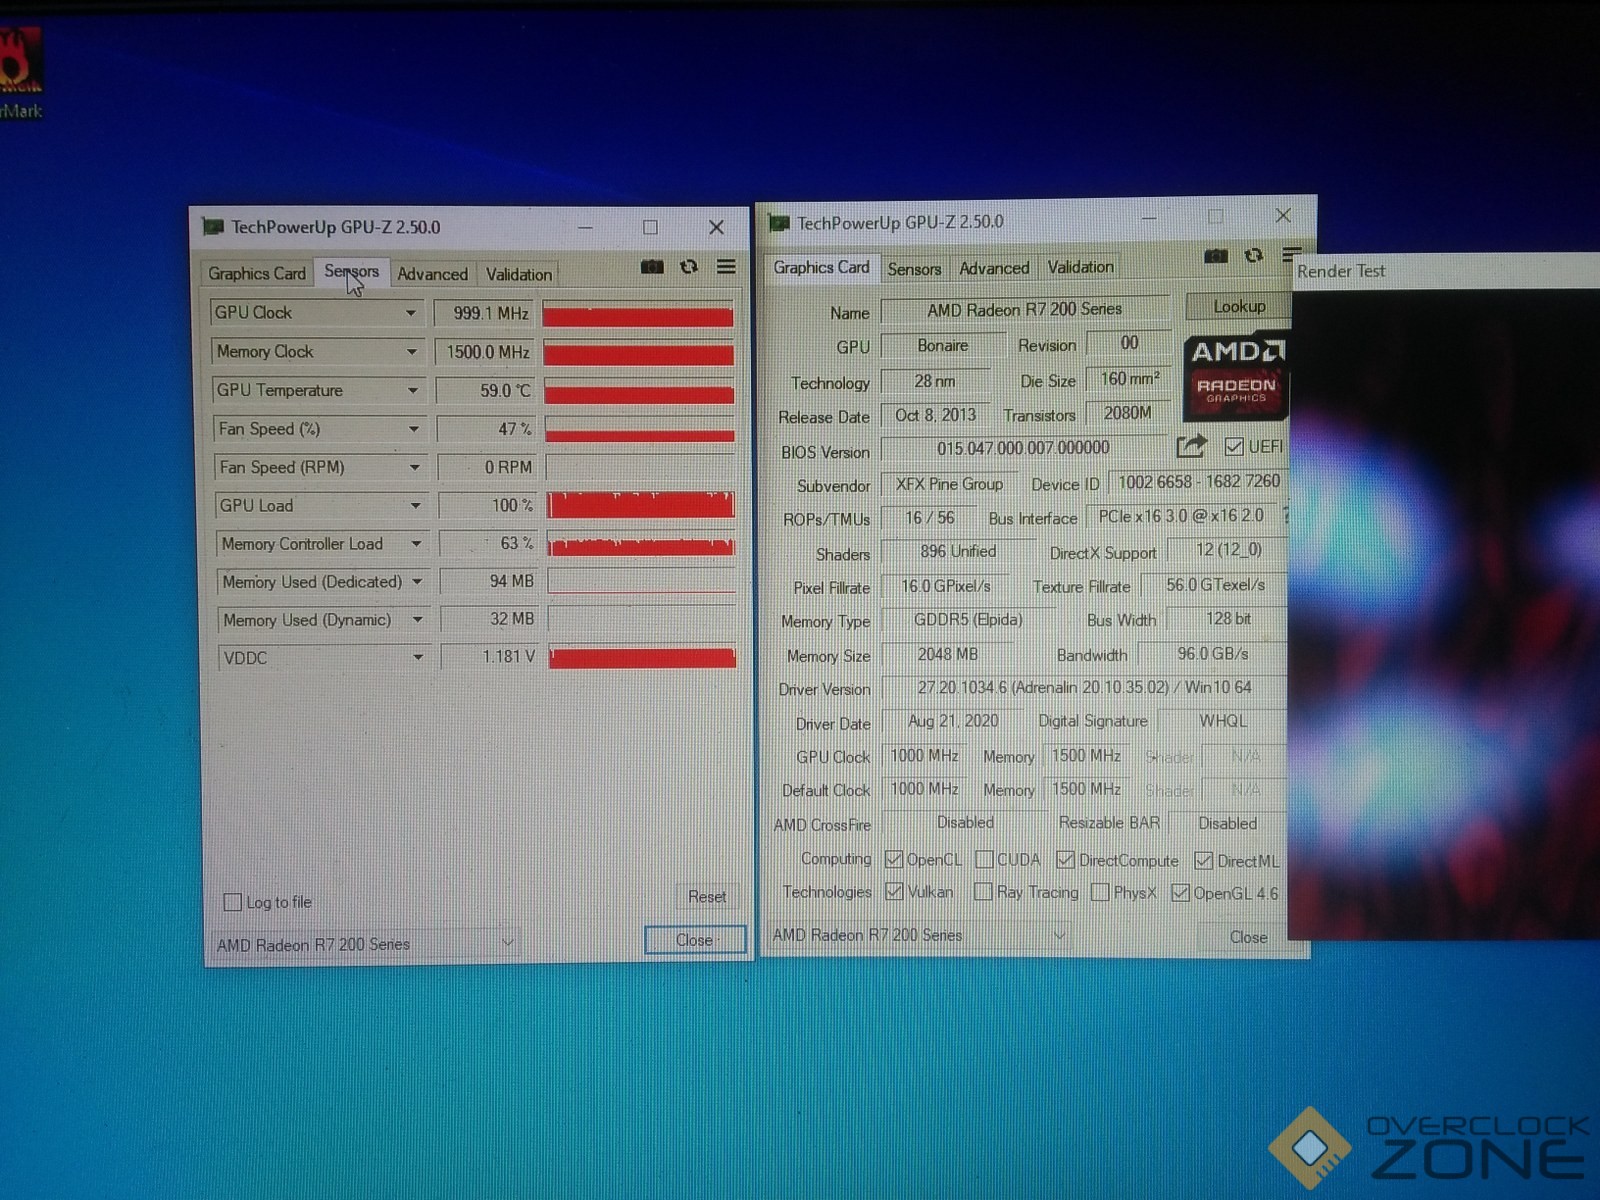Click the BIOS export share icon

point(1192,446)
